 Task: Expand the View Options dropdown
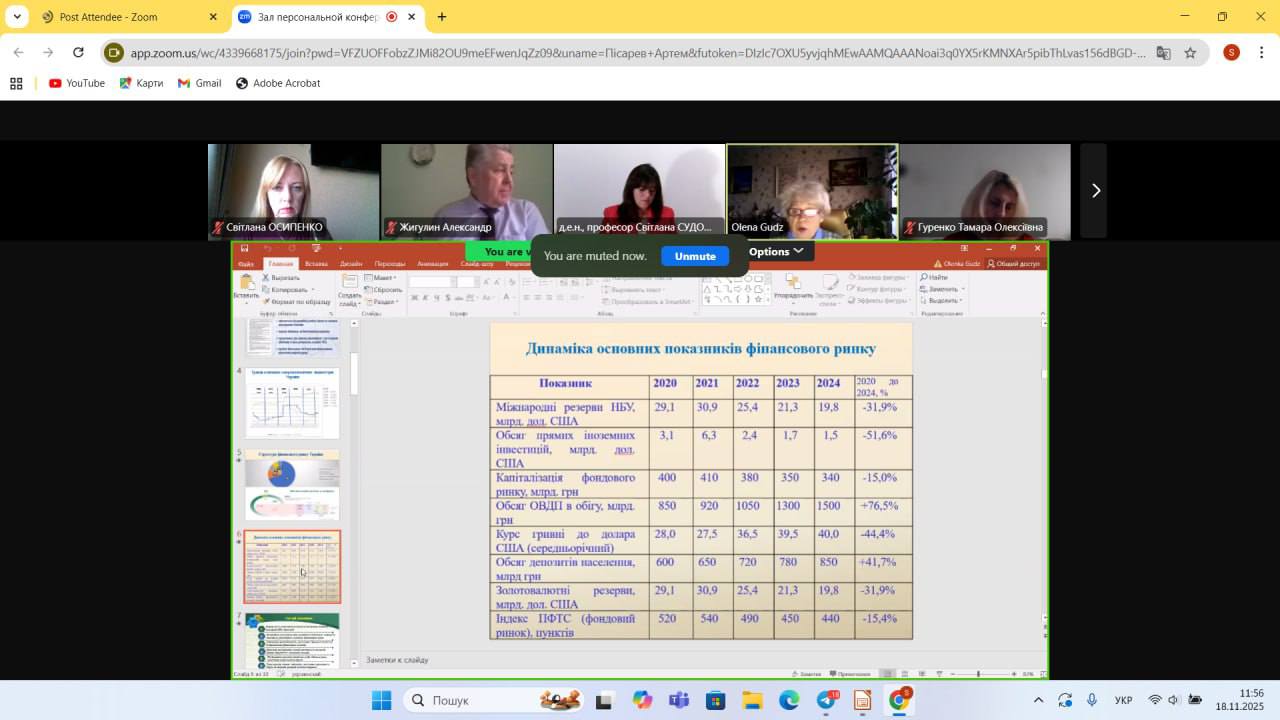pyautogui.click(x=776, y=252)
